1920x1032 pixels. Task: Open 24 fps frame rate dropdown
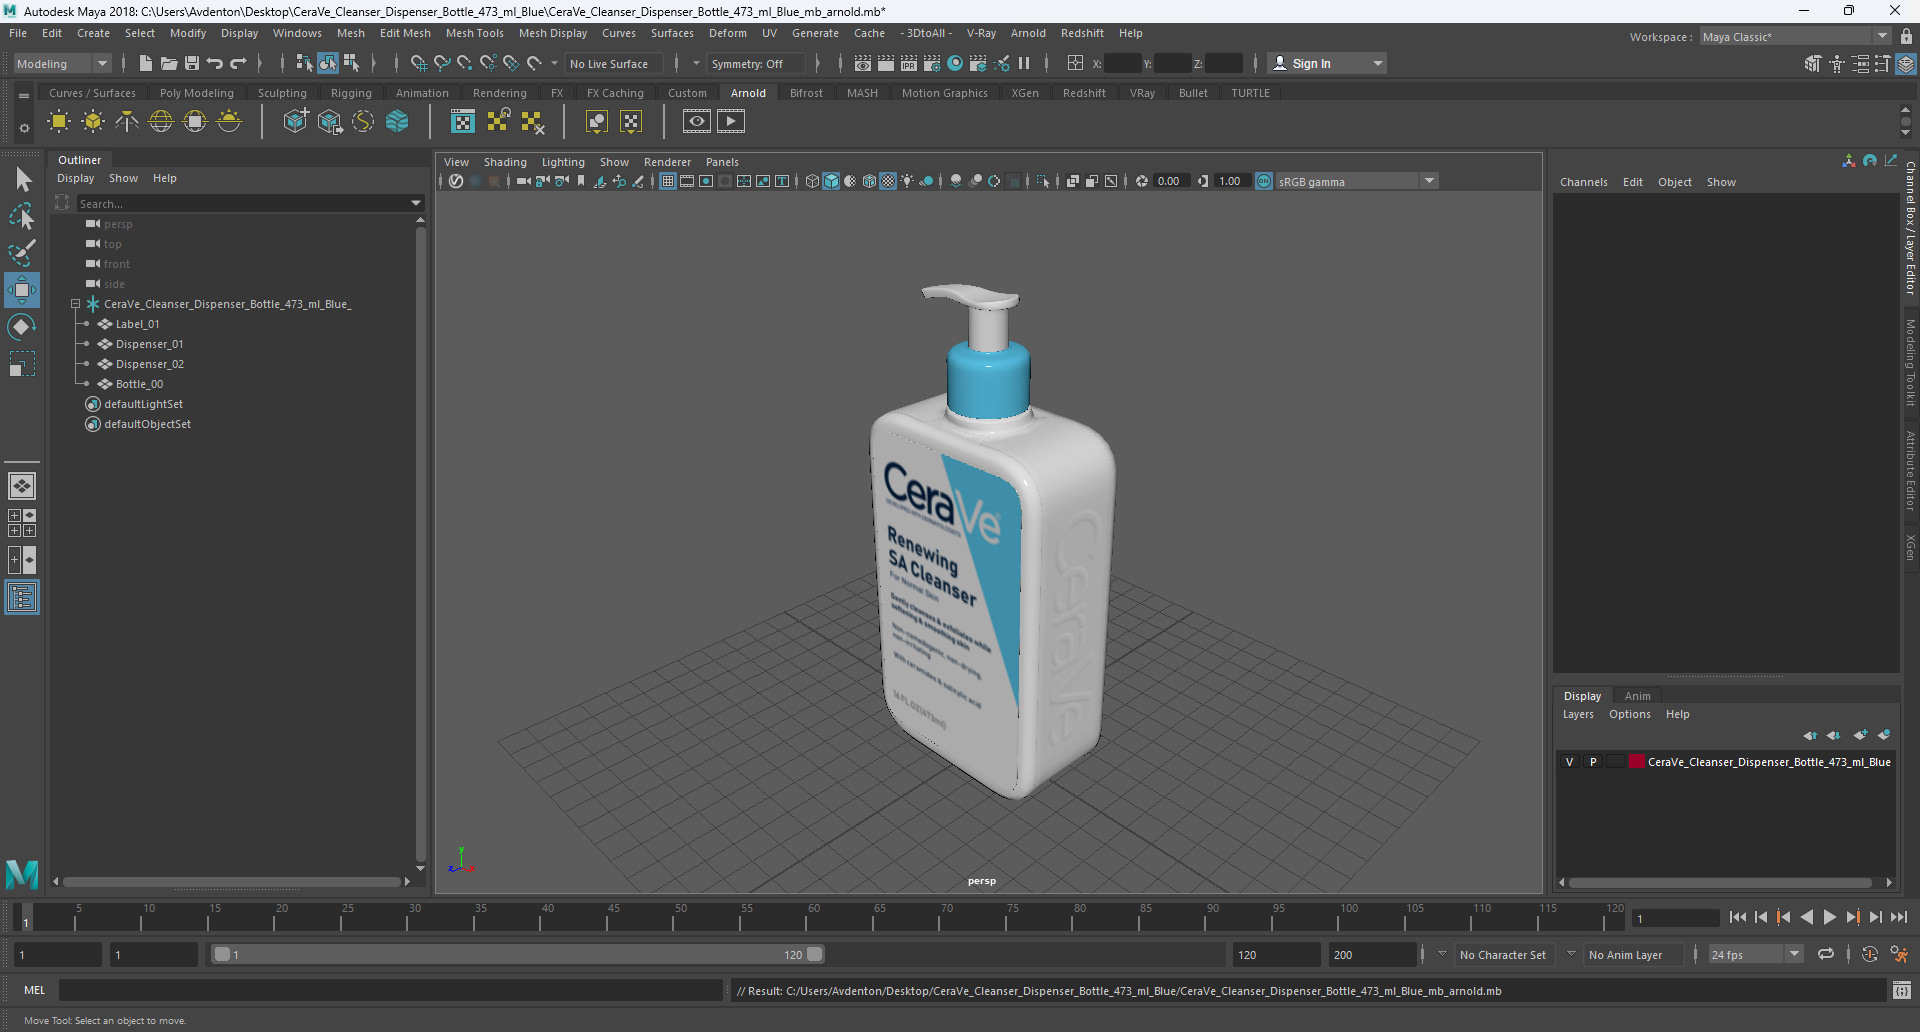1755,954
